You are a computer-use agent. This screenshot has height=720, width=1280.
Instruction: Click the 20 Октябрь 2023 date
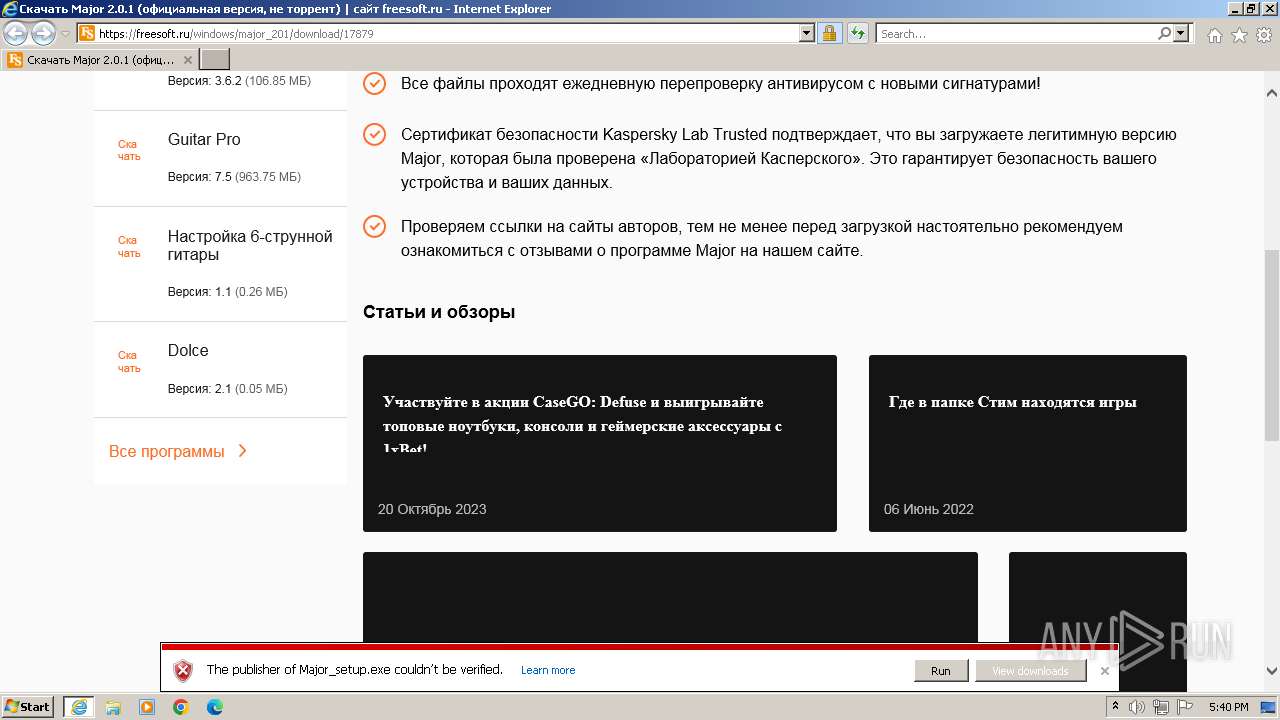(x=432, y=509)
